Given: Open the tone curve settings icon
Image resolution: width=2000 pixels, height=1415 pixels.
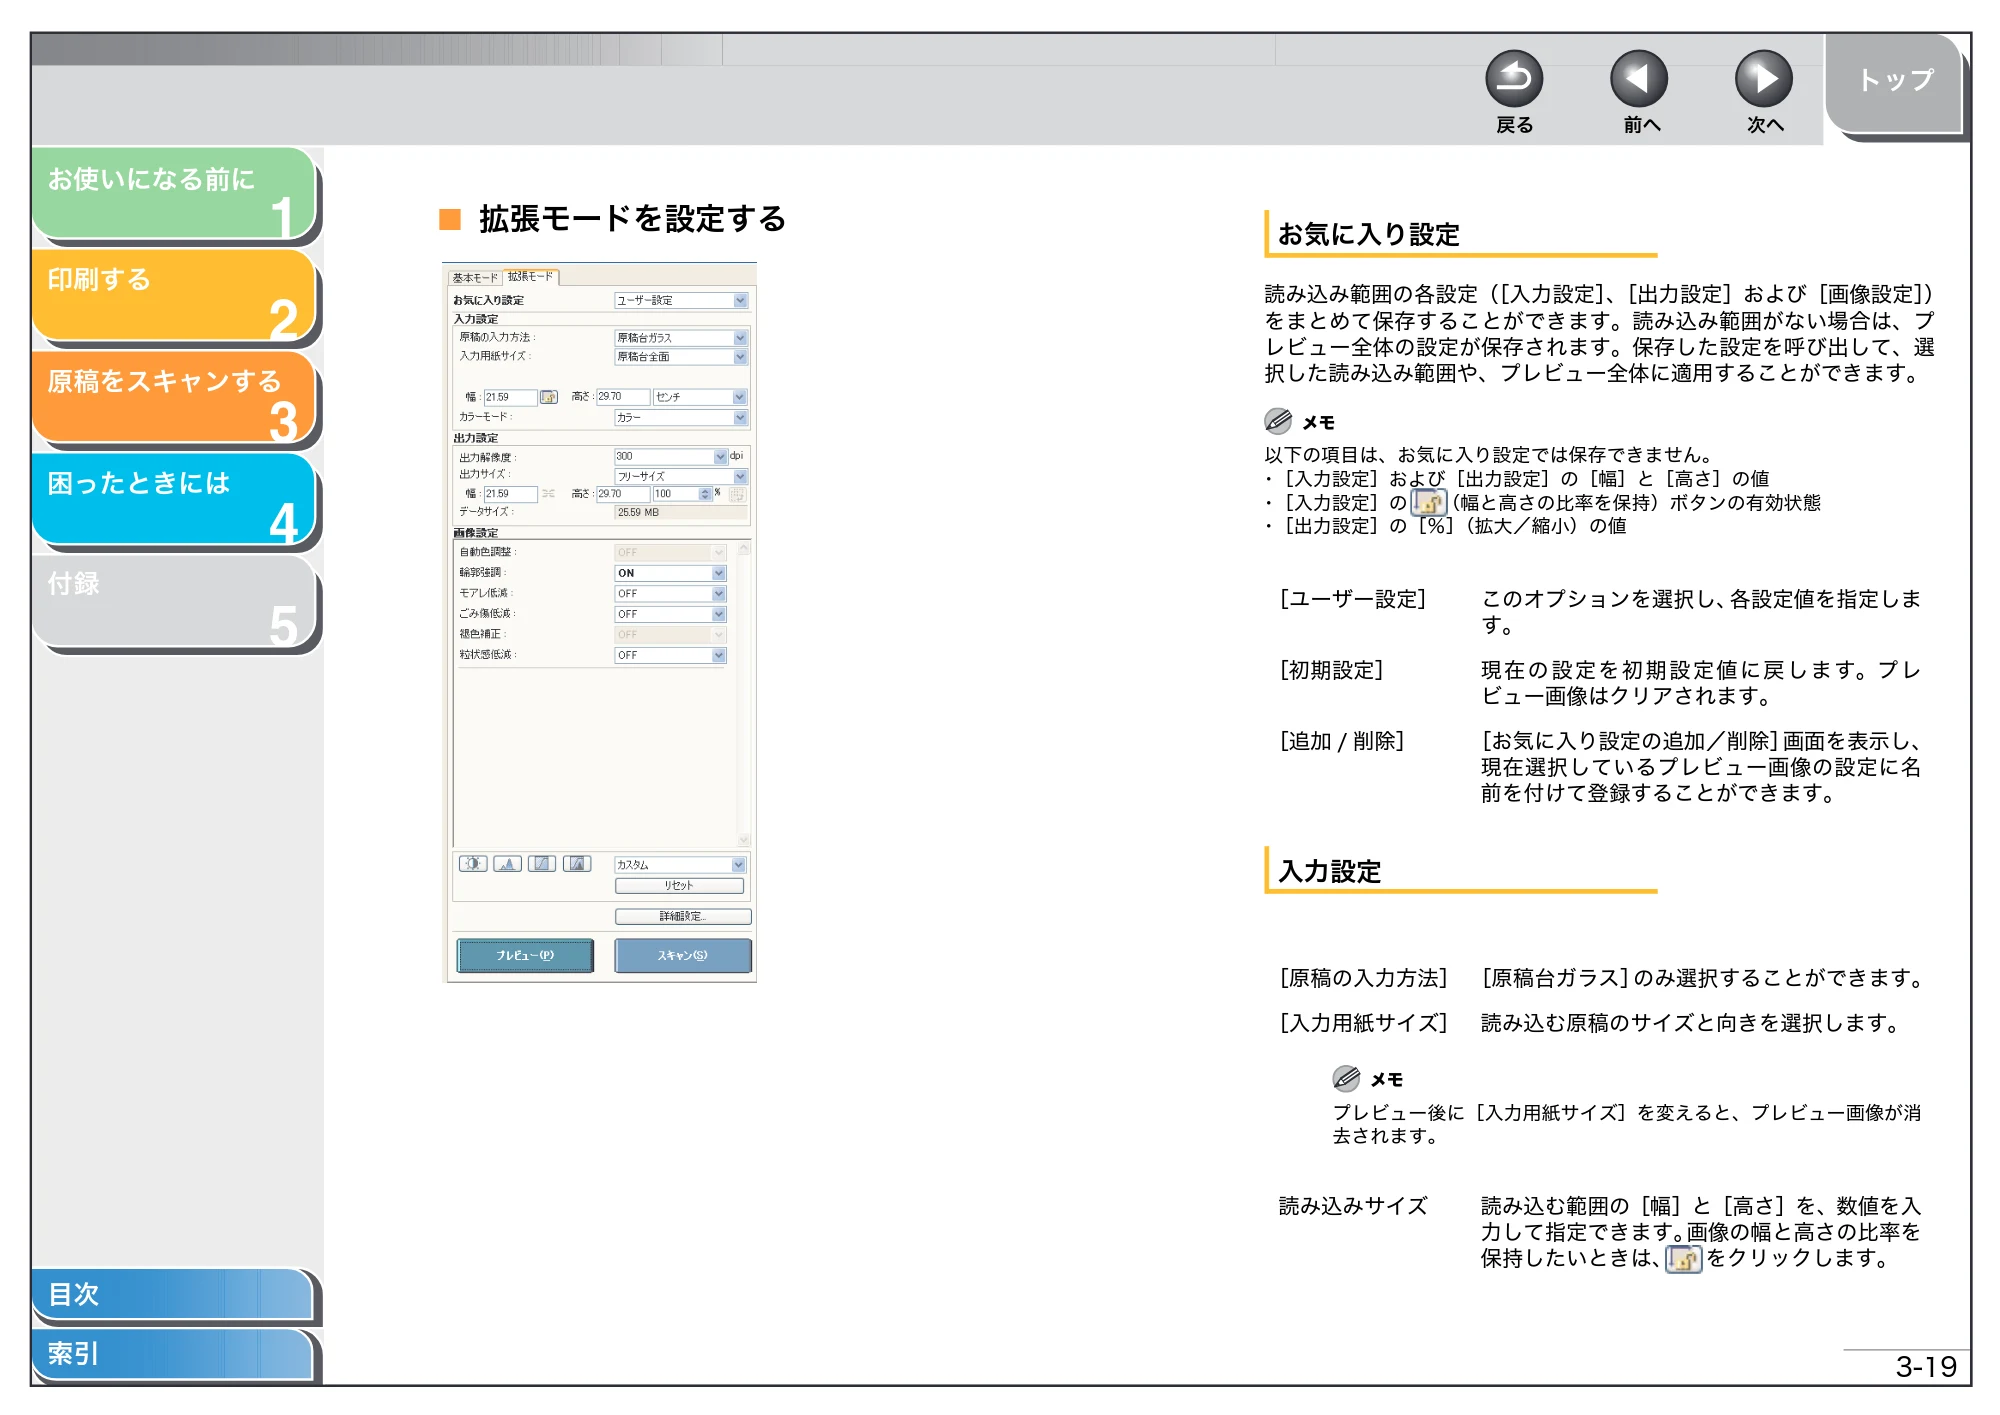Looking at the screenshot, I should pyautogui.click(x=542, y=864).
